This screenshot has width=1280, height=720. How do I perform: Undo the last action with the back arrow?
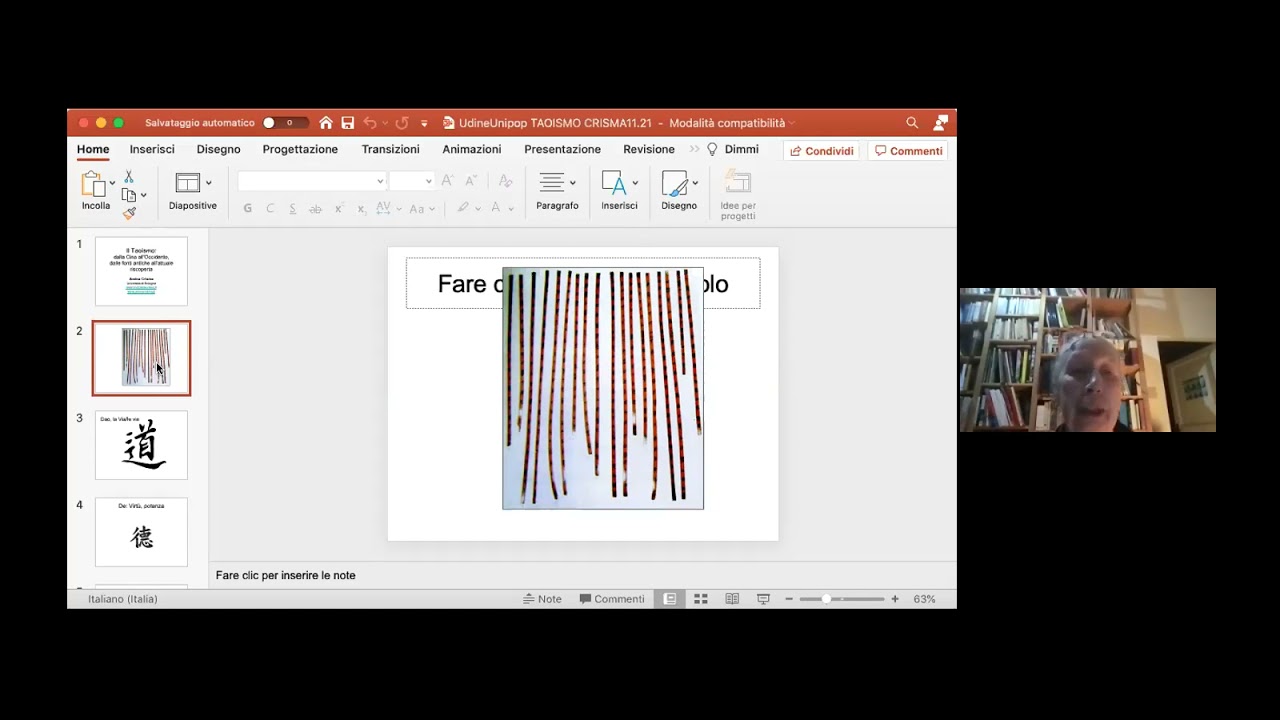(x=370, y=123)
